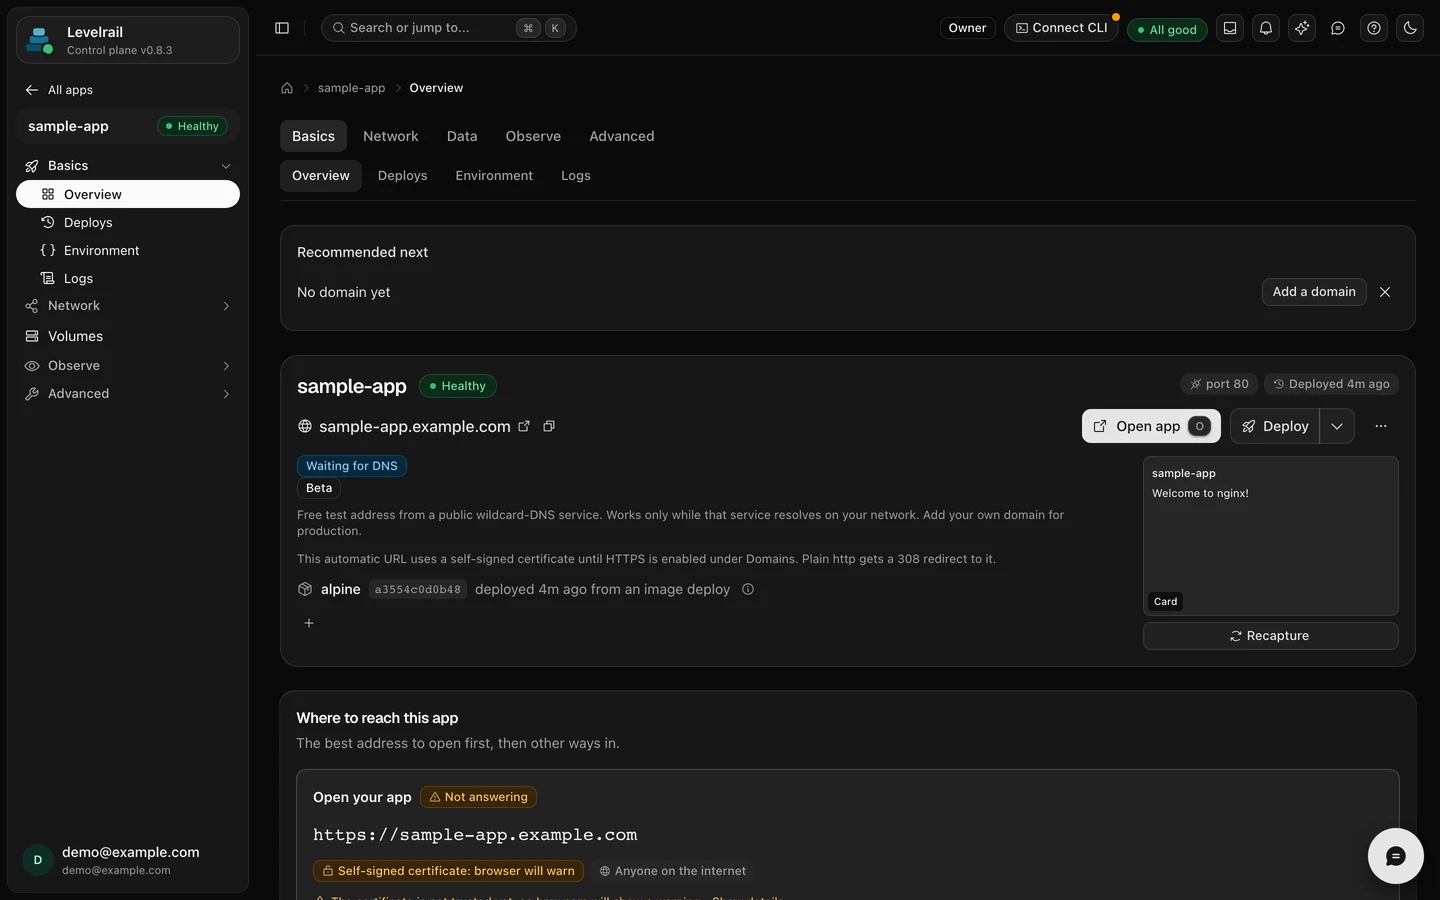Select Deploys in the sidebar

[x=128, y=222]
